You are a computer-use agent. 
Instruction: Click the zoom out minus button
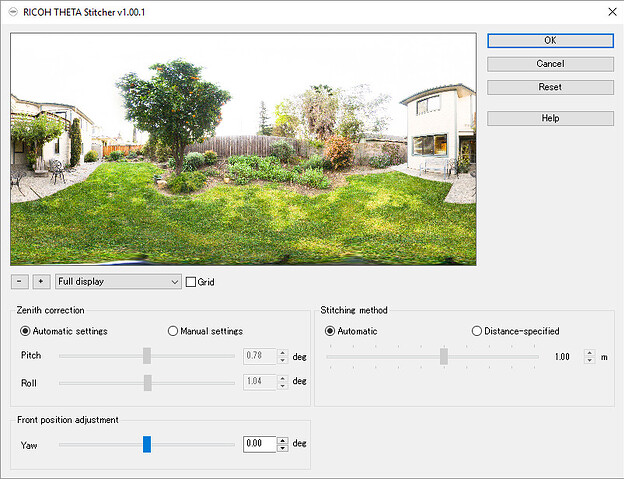coord(20,282)
